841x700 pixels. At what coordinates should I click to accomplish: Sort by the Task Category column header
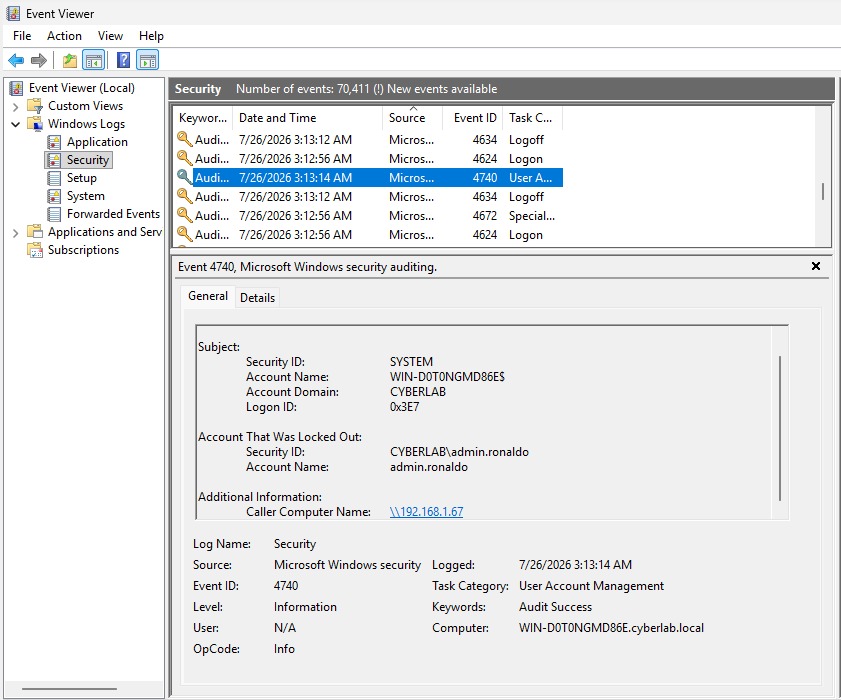tap(533, 118)
